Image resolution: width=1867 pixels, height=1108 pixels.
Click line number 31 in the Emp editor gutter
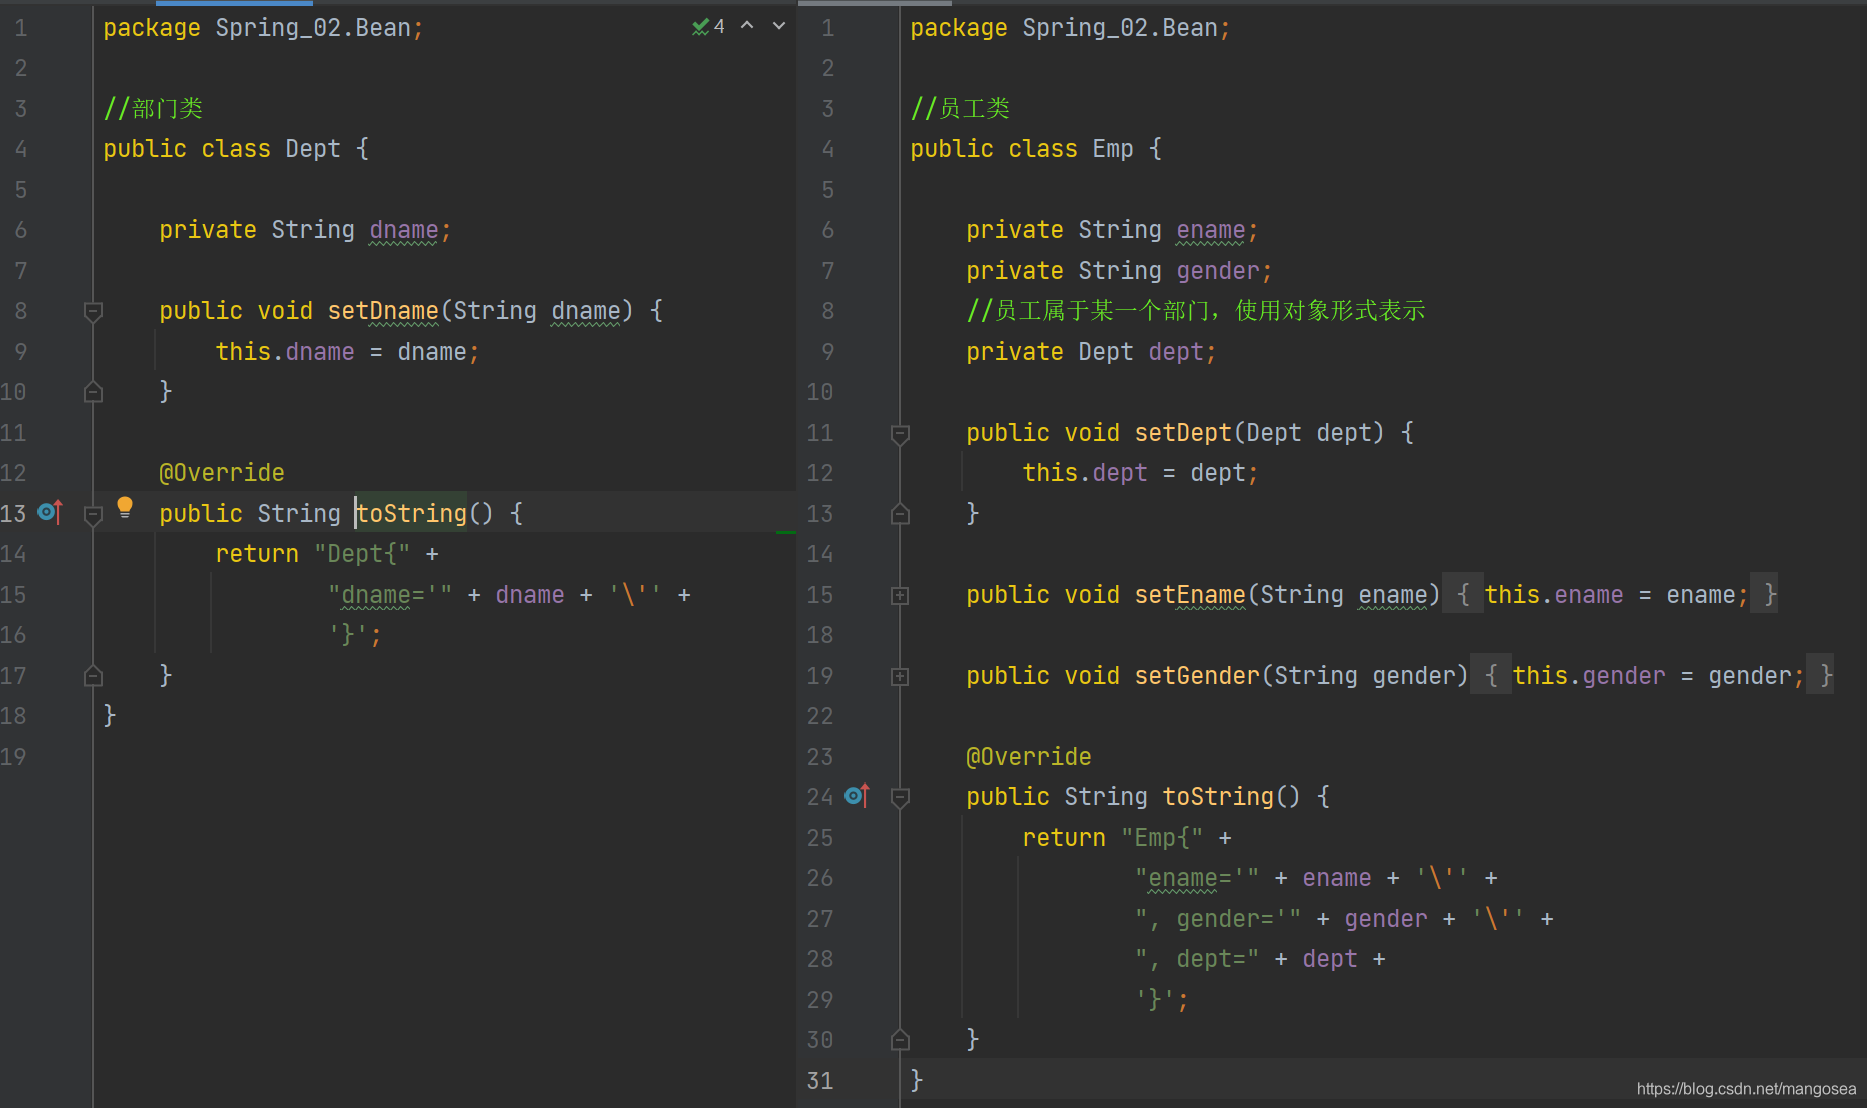click(x=820, y=1081)
